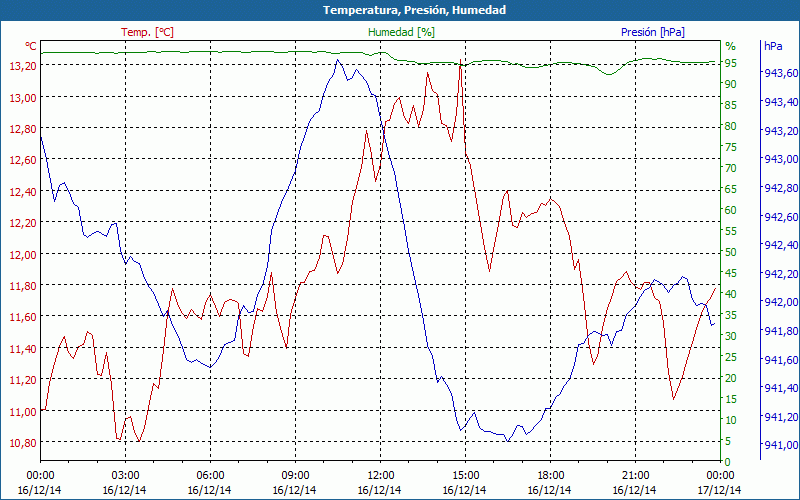
Task: Click the '11,80' temperature axis value
Action: coord(23,286)
